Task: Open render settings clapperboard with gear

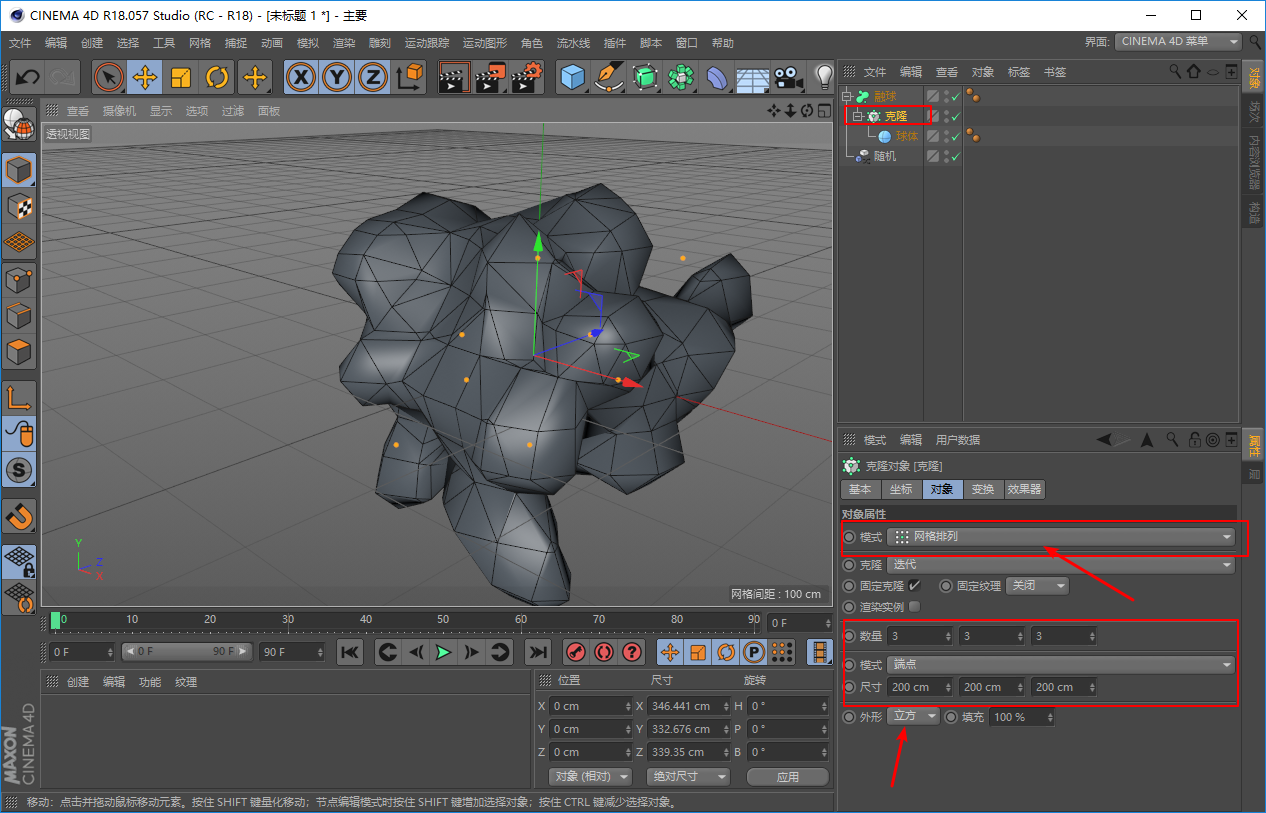Action: click(527, 77)
